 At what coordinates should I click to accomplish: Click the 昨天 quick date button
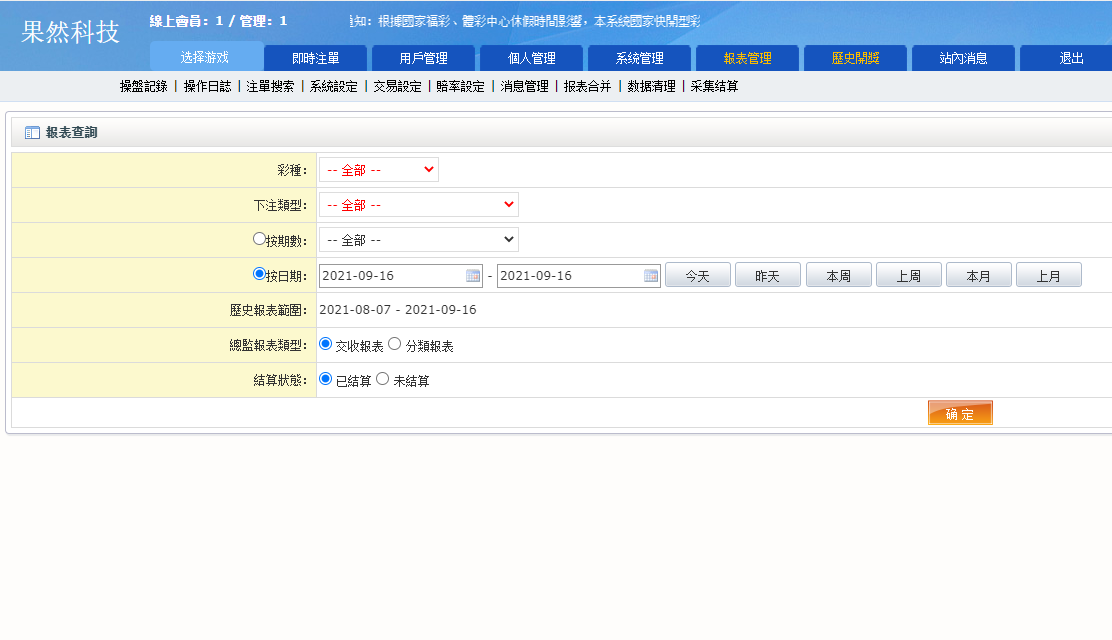[x=767, y=274]
